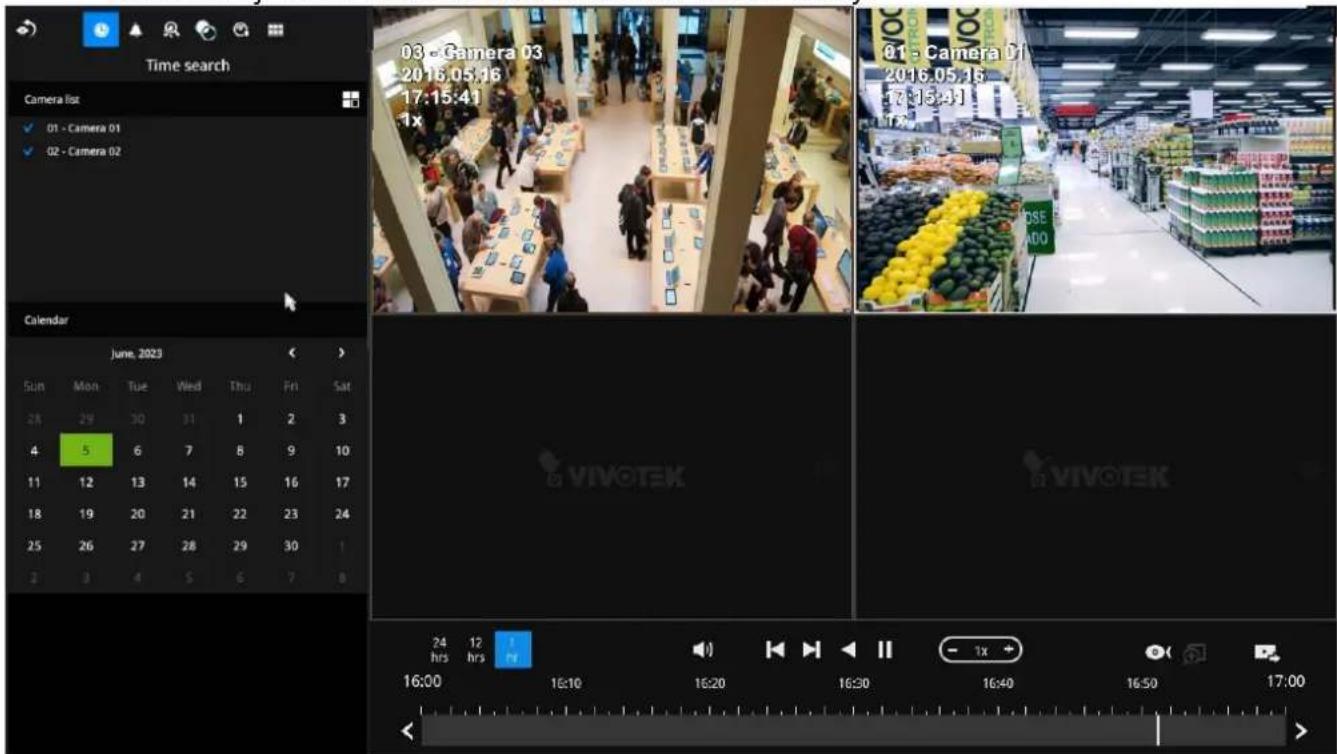The image size is (1337, 754).
Task: Set timeline range to 24 hrs
Action: [x=440, y=650]
